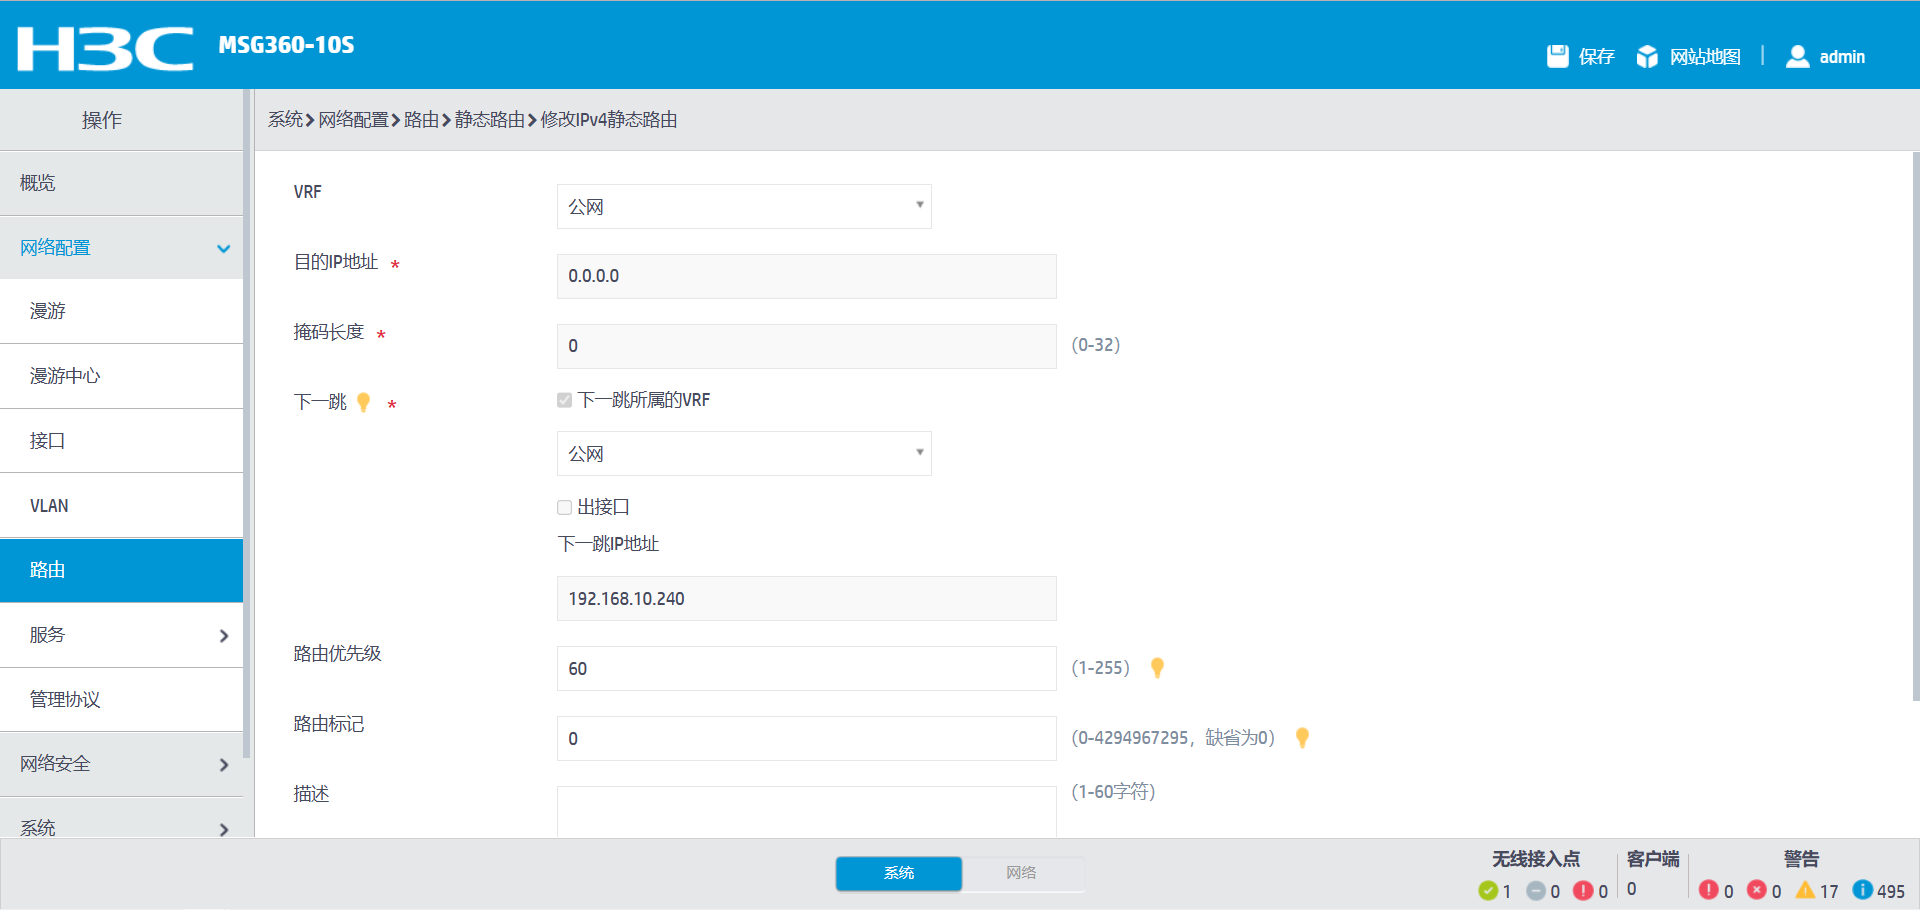Open the 漫游 sidebar item
This screenshot has width=1920, height=910.
point(122,311)
